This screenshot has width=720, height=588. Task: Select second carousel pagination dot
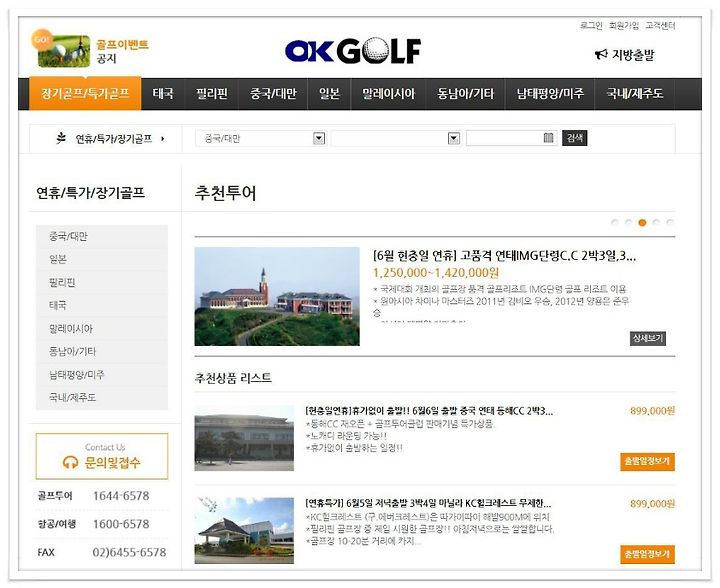tap(629, 223)
